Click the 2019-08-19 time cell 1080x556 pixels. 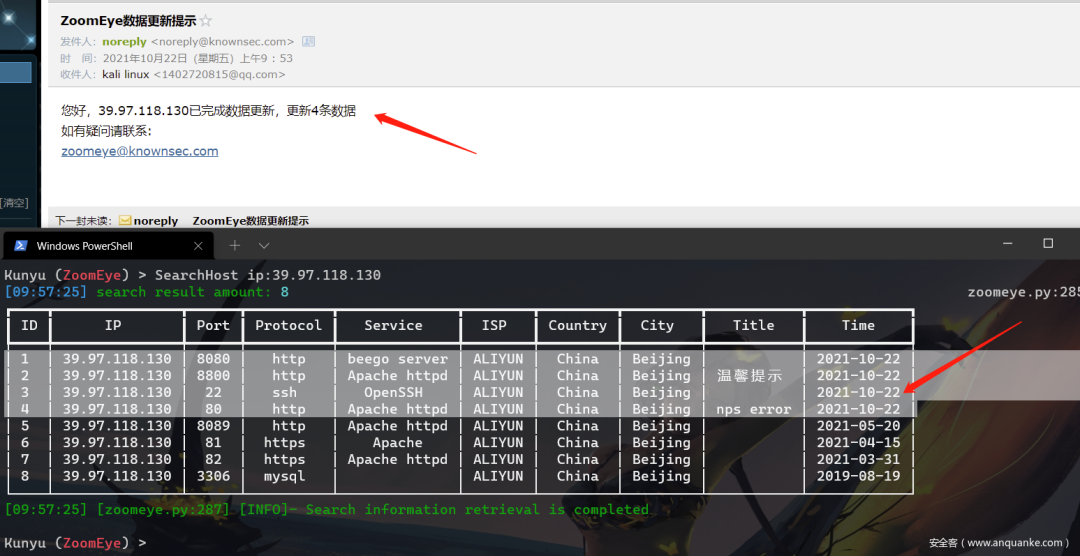coord(858,476)
